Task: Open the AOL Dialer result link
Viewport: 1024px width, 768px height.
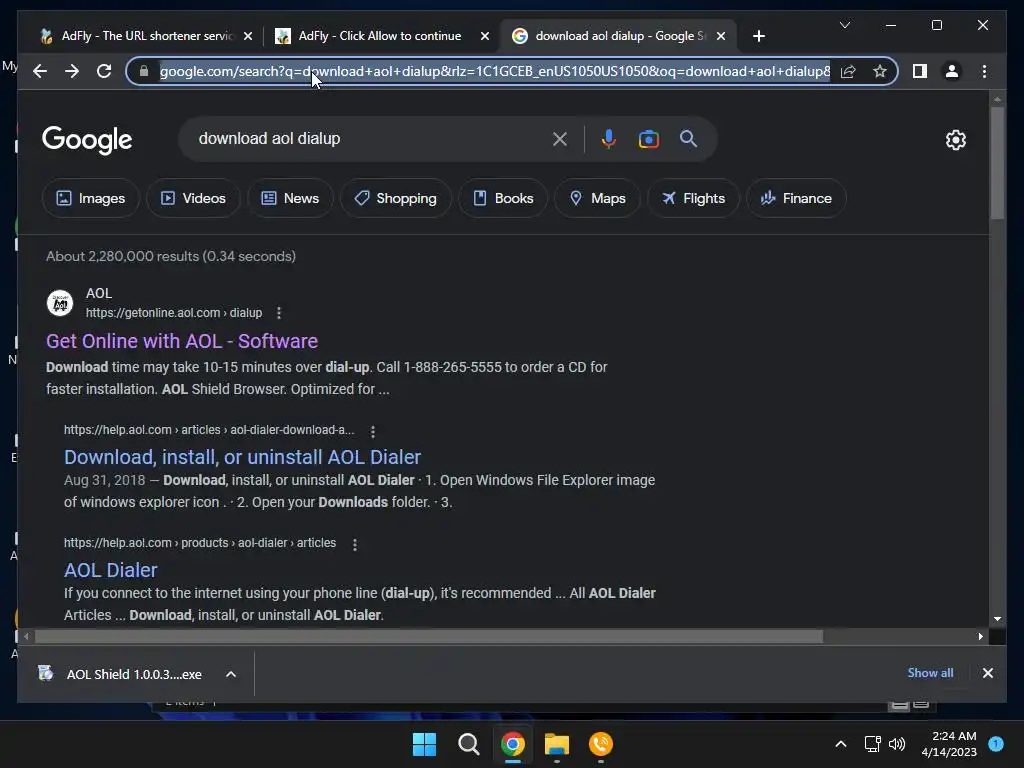Action: 110,570
